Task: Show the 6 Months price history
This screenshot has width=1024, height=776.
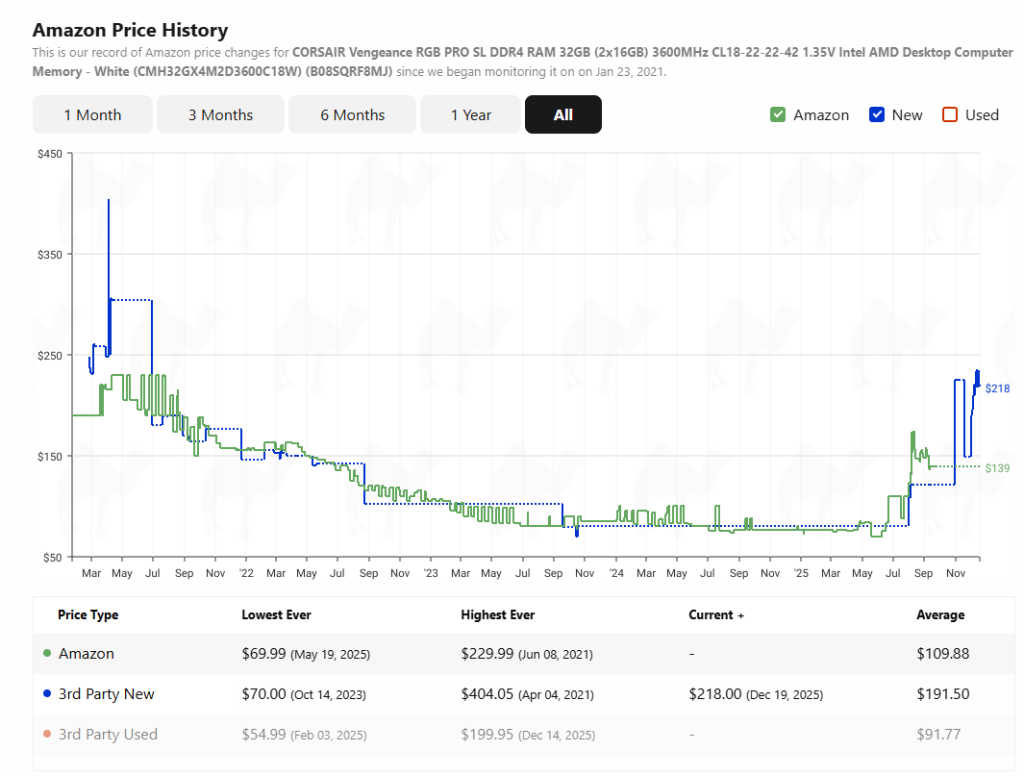Action: [x=352, y=115]
